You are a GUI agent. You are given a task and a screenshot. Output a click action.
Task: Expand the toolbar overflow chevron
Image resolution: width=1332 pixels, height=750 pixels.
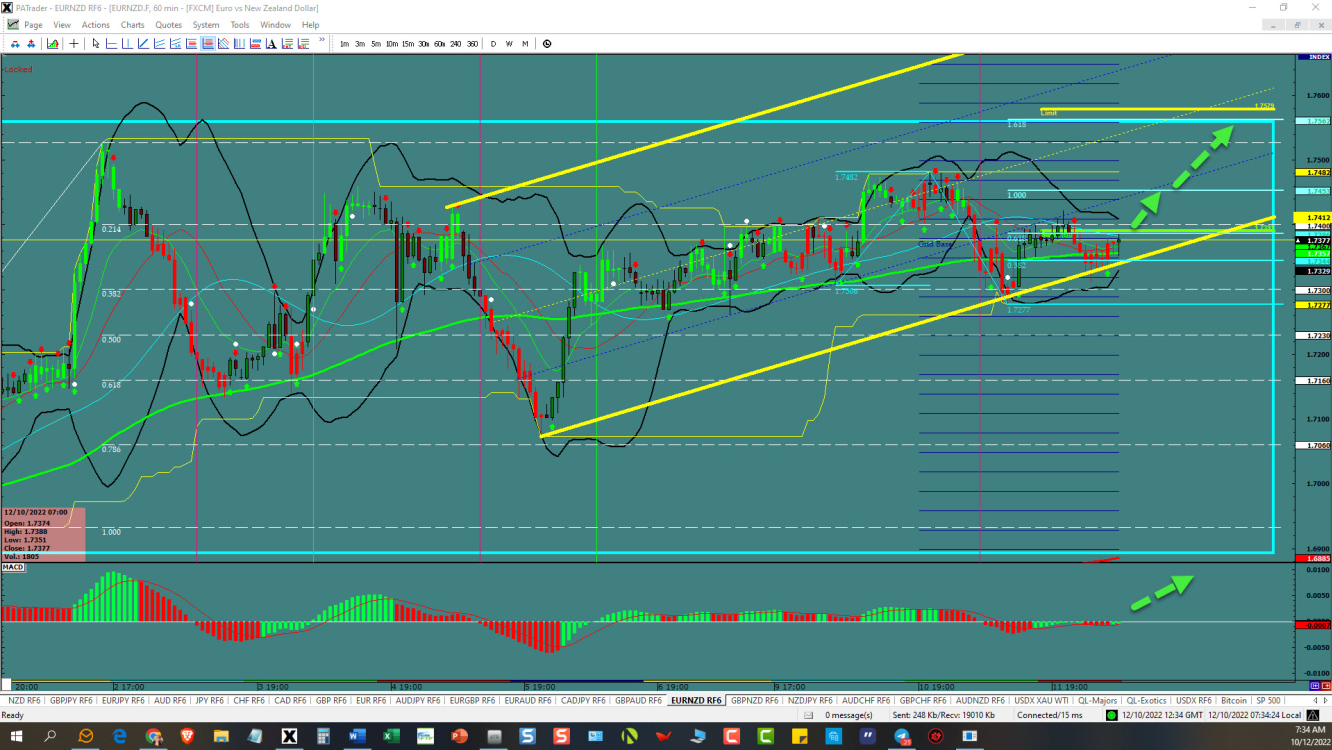tap(322, 40)
